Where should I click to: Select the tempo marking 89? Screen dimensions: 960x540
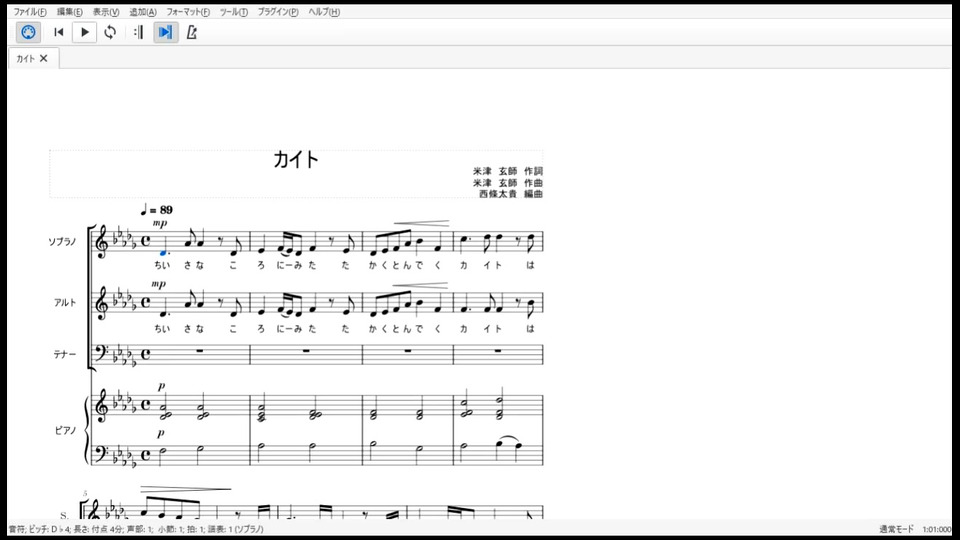pos(156,210)
